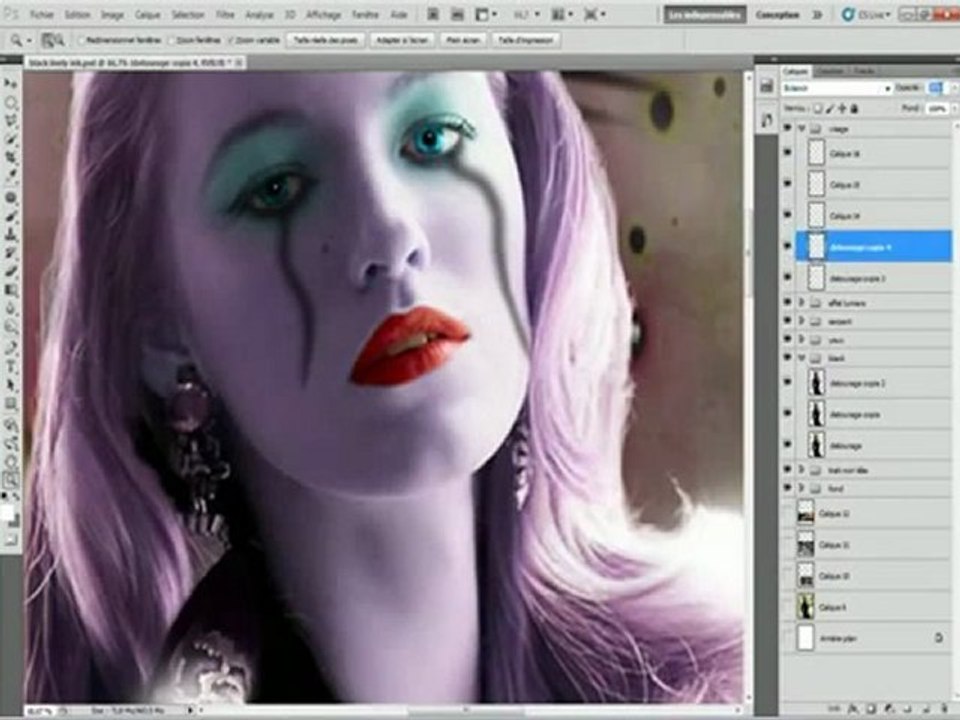
Task: Switch to the Les indispensables workspace
Action: point(705,15)
